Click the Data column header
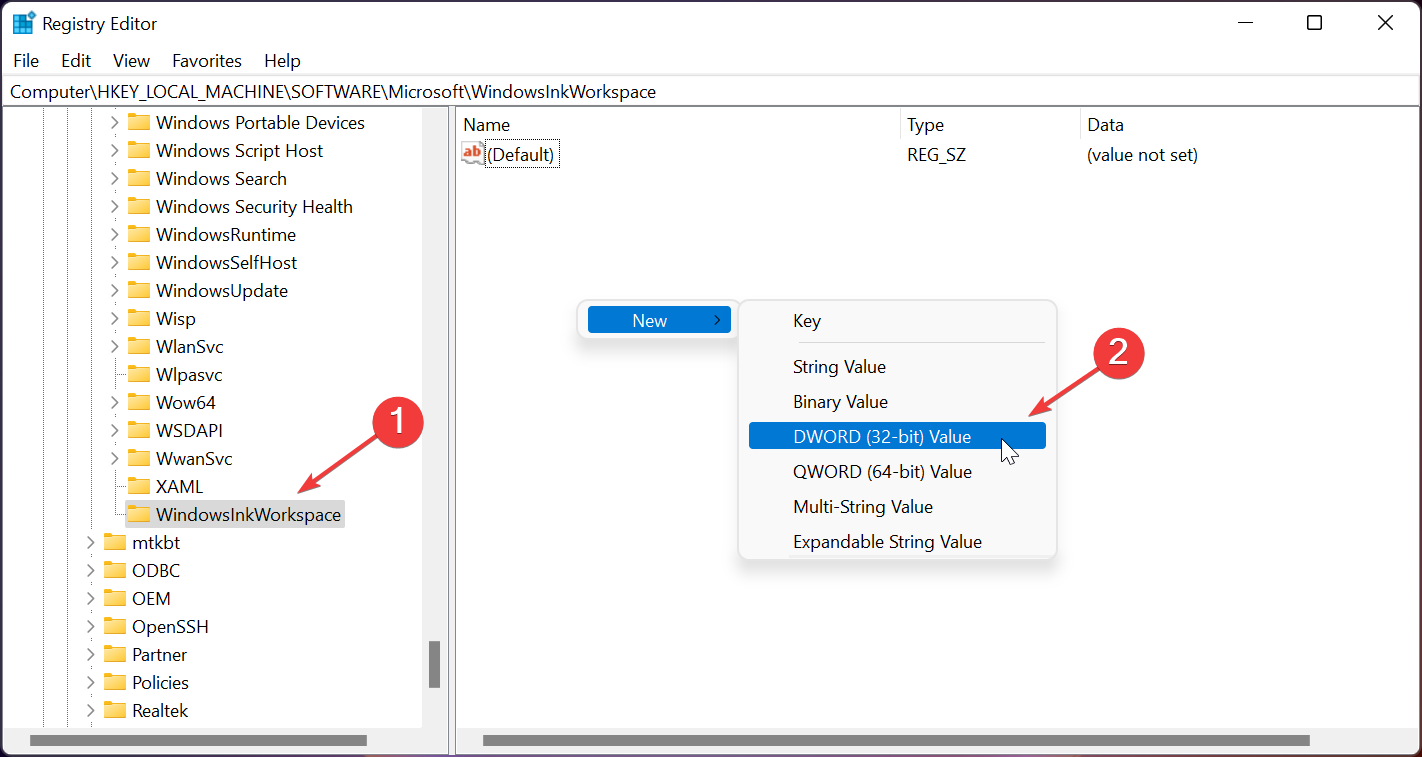Screen dimensions: 1422x757 tap(1250, 125)
